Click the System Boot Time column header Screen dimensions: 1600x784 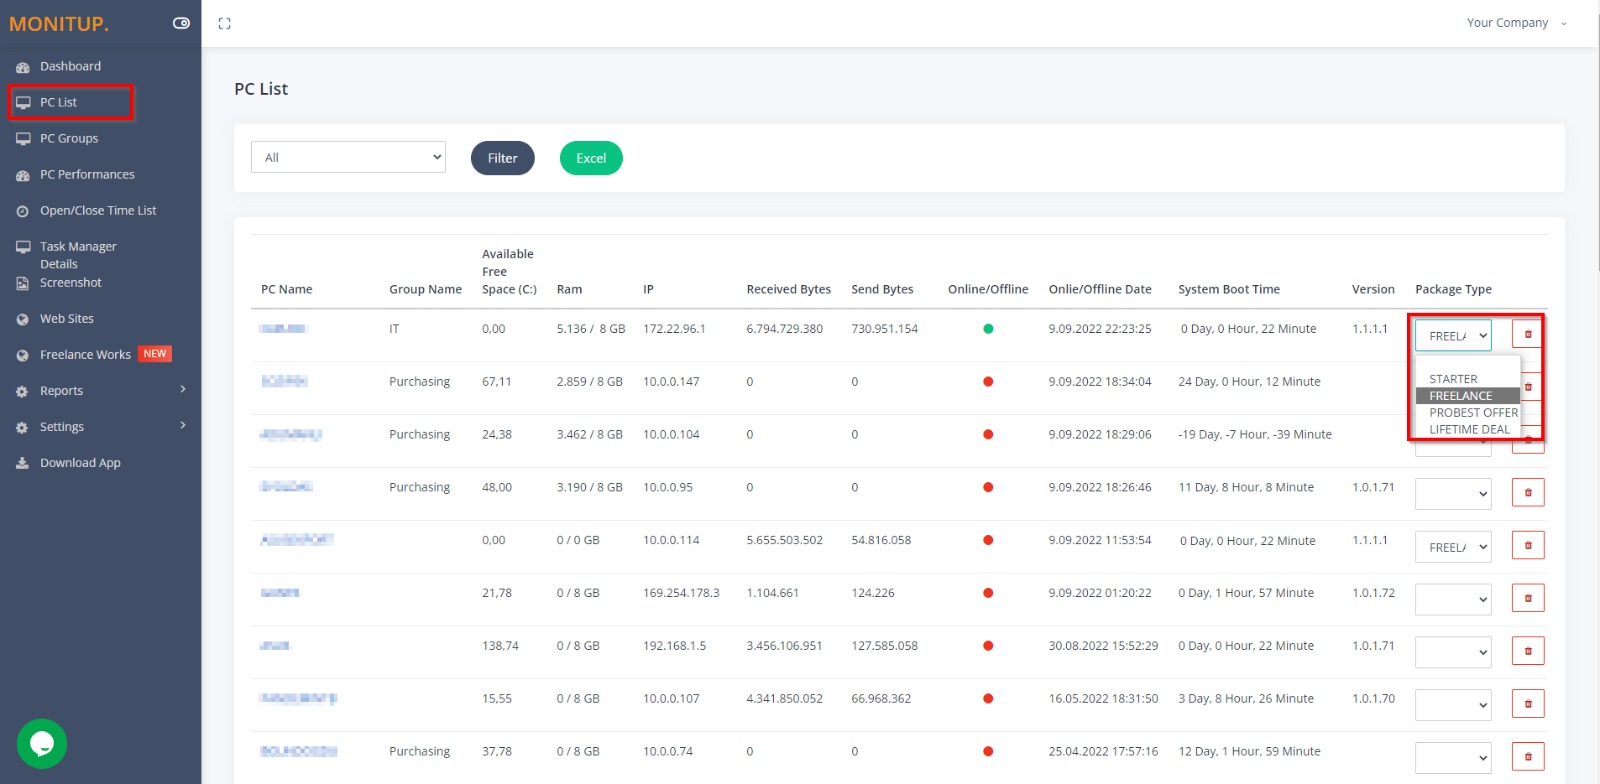[1229, 289]
